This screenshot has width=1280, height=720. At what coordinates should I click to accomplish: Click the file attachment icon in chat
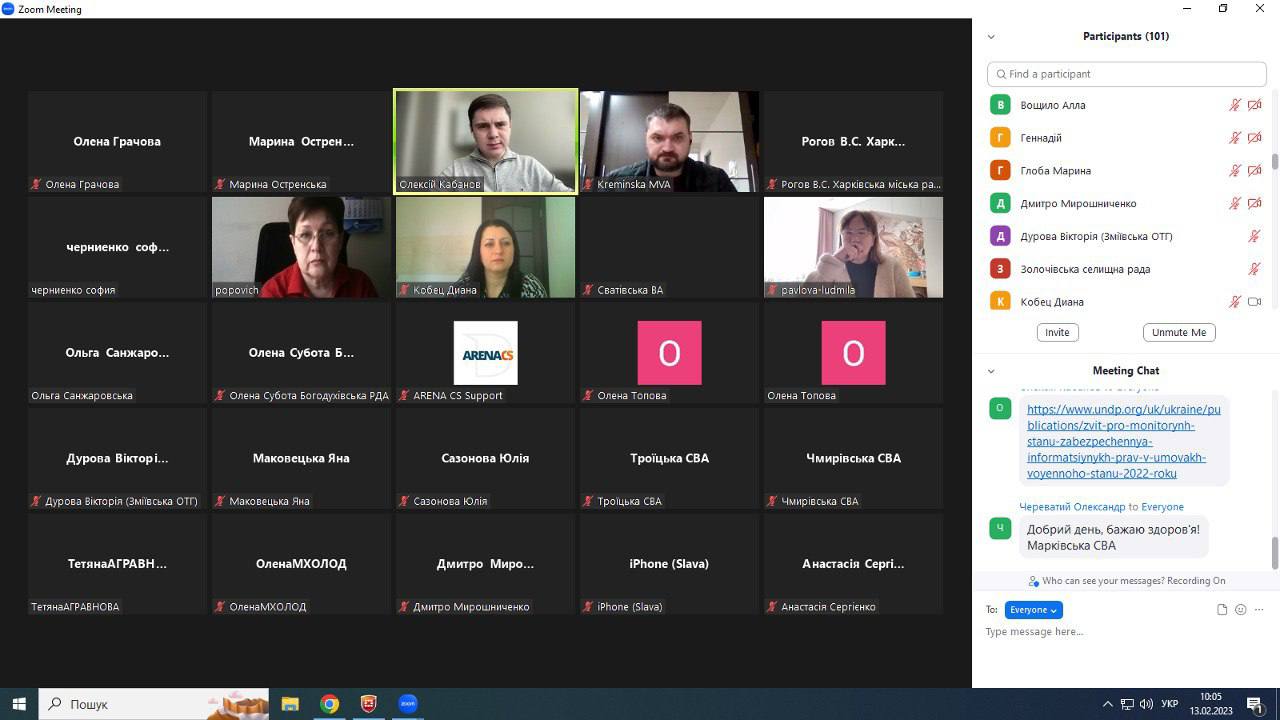pyautogui.click(x=1222, y=610)
